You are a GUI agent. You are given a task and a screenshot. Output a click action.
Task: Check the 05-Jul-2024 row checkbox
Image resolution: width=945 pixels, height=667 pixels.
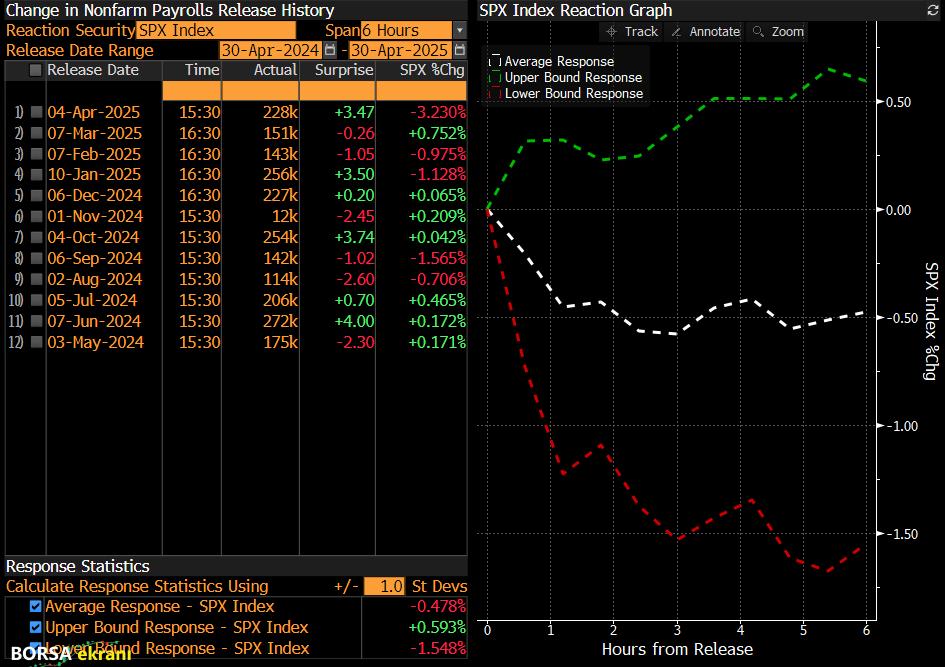tap(37, 300)
